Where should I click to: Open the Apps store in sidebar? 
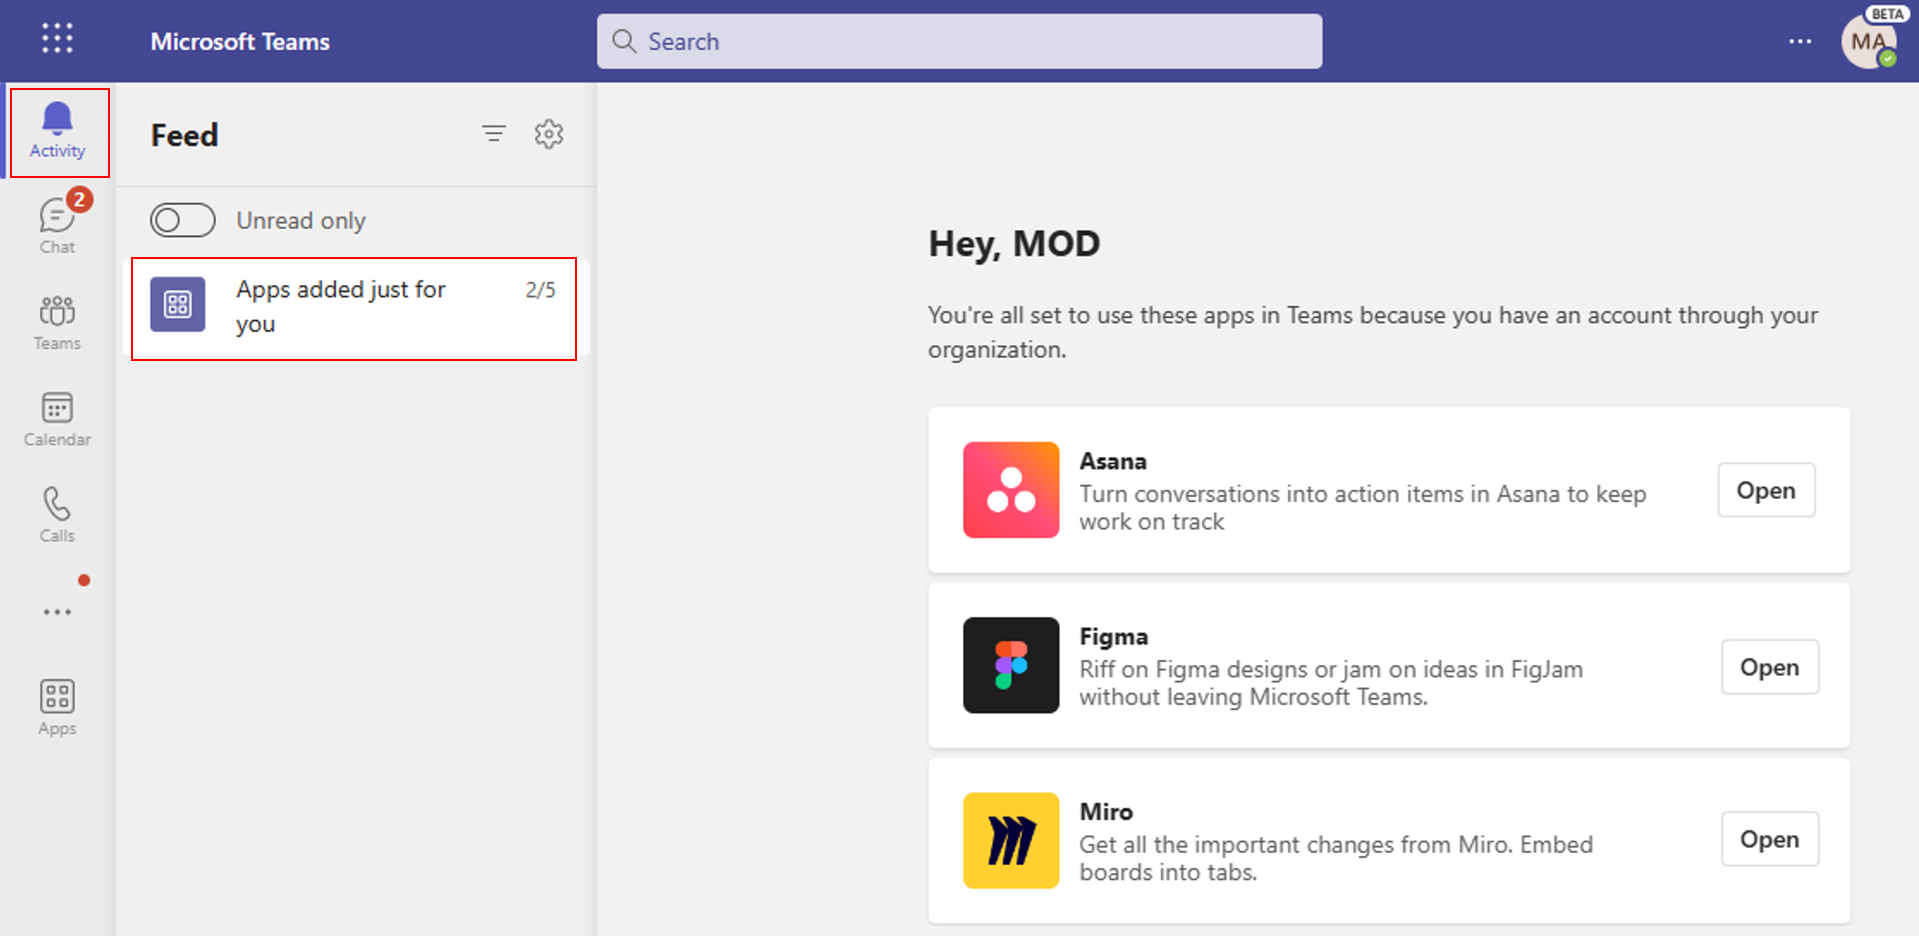[x=58, y=707]
